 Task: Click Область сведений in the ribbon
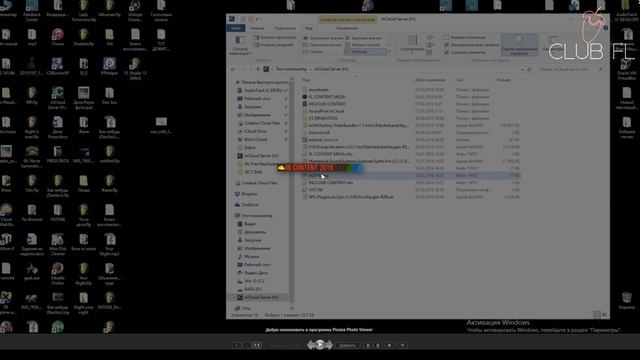273,44
